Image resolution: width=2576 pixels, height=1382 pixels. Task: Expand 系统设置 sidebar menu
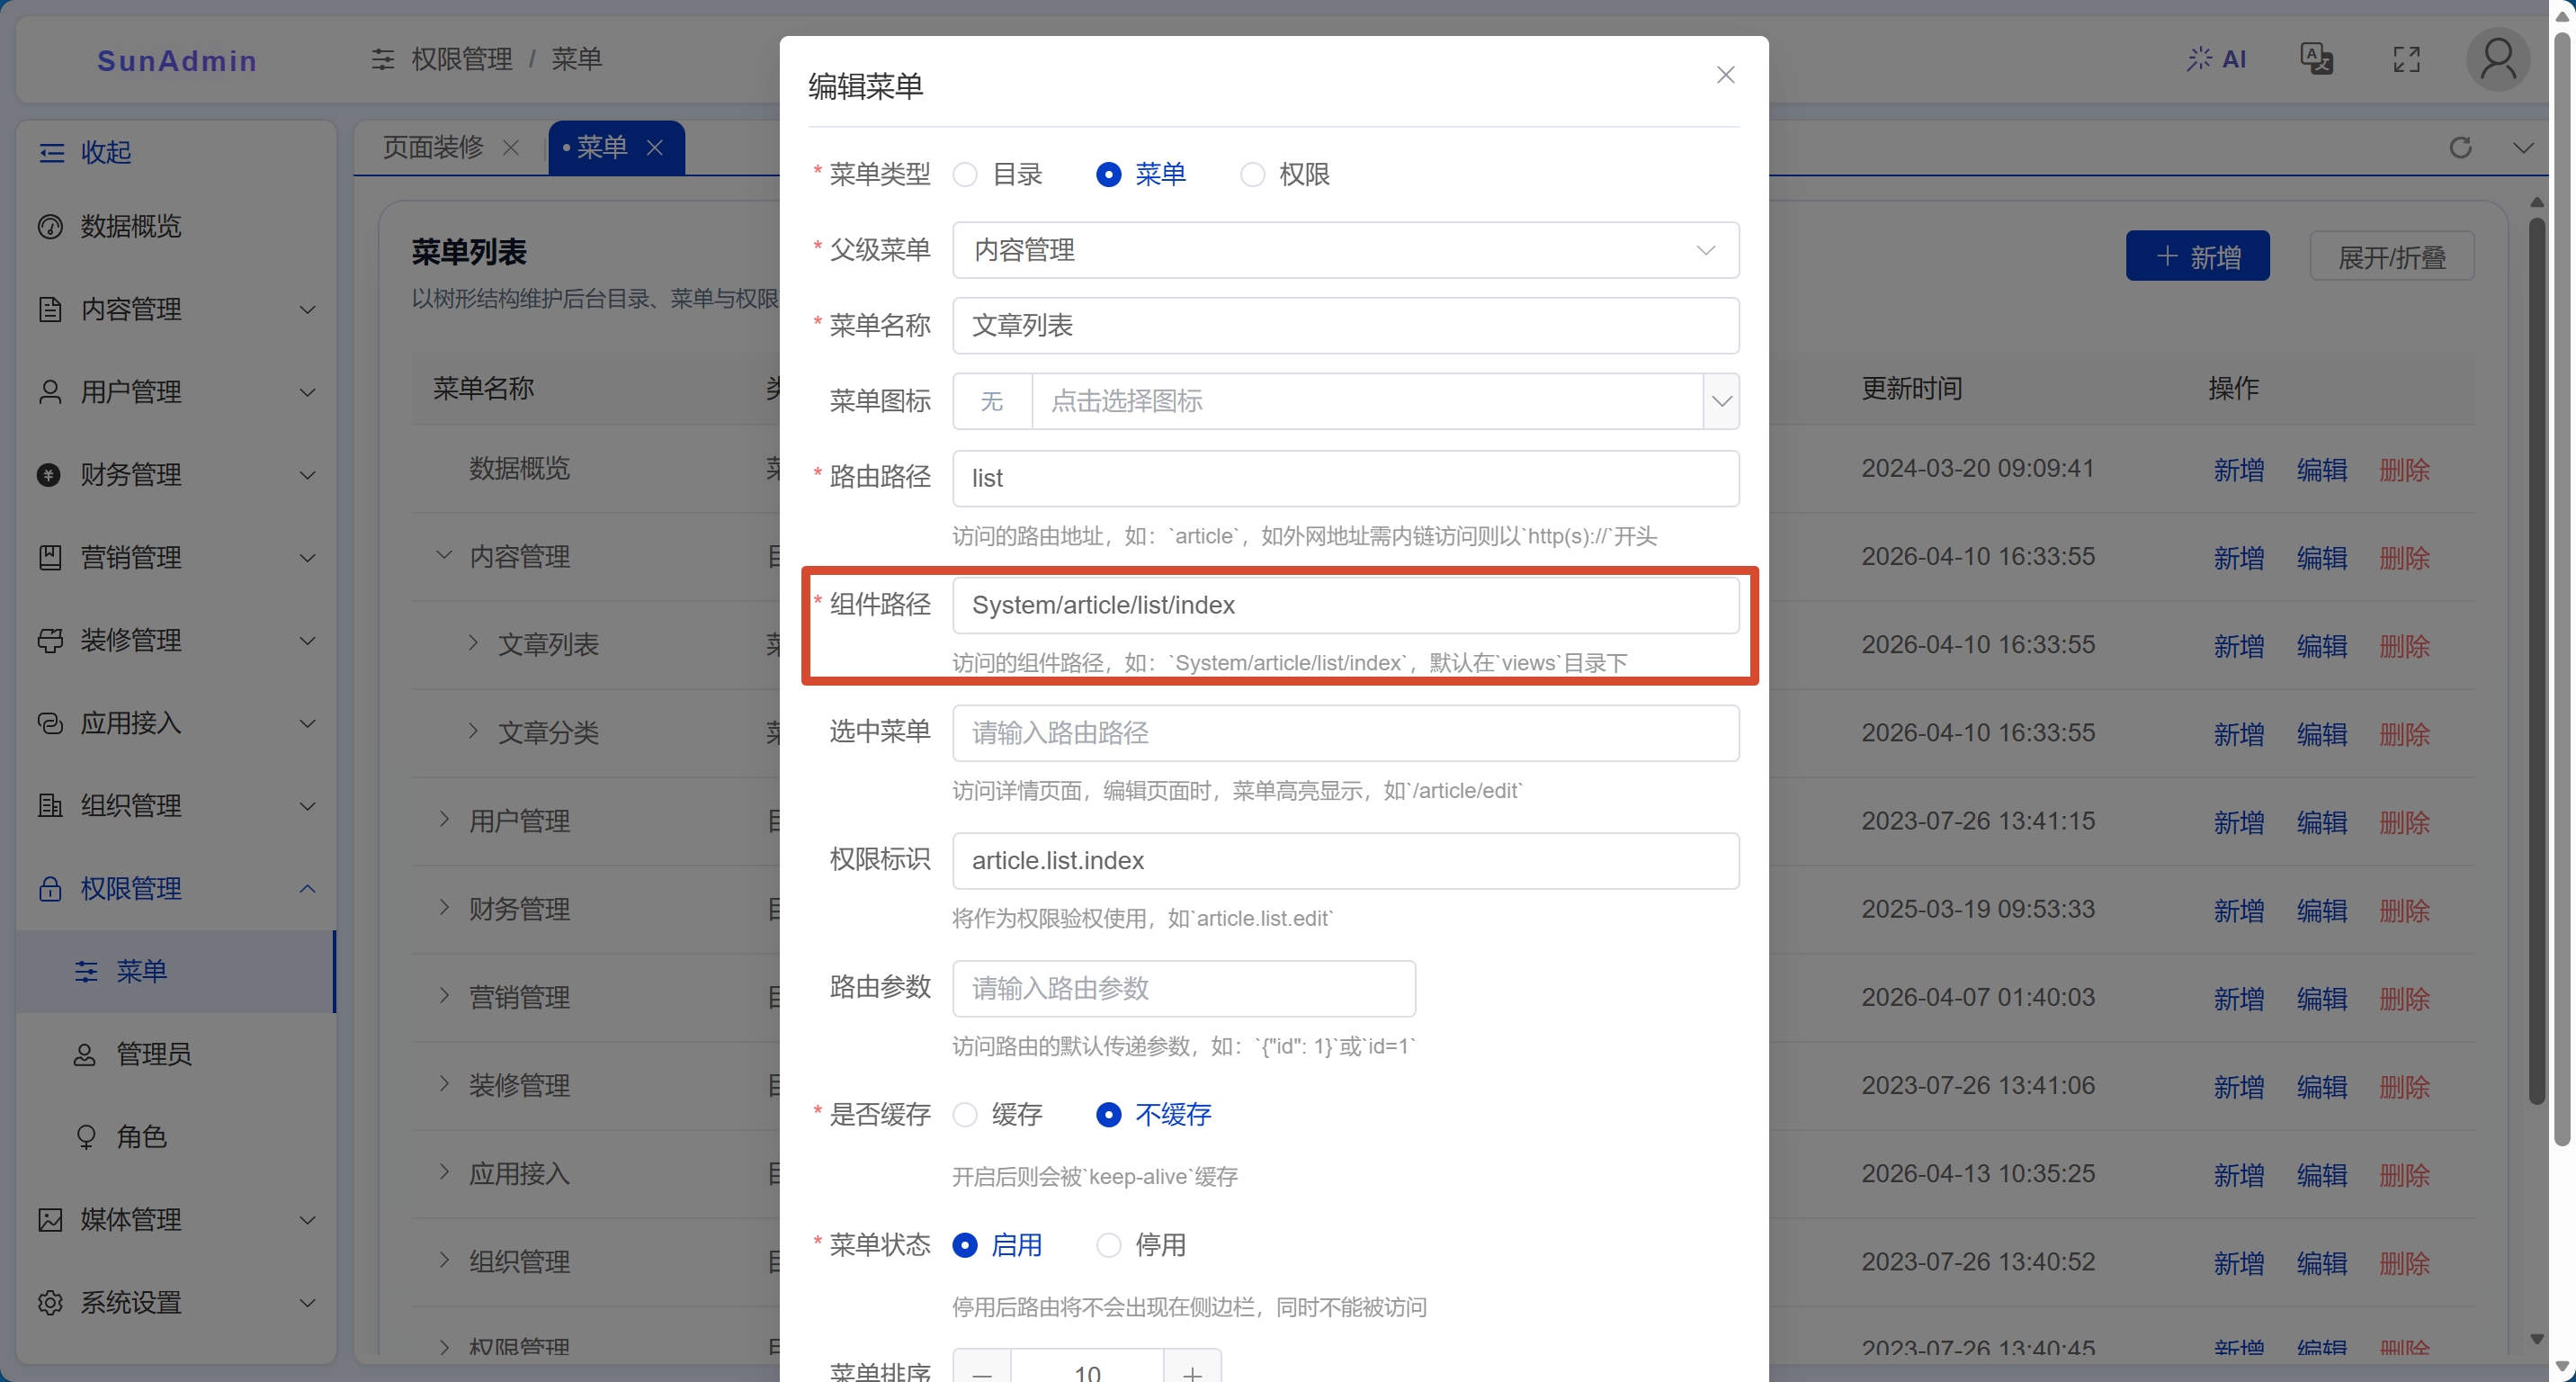pyautogui.click(x=175, y=1303)
